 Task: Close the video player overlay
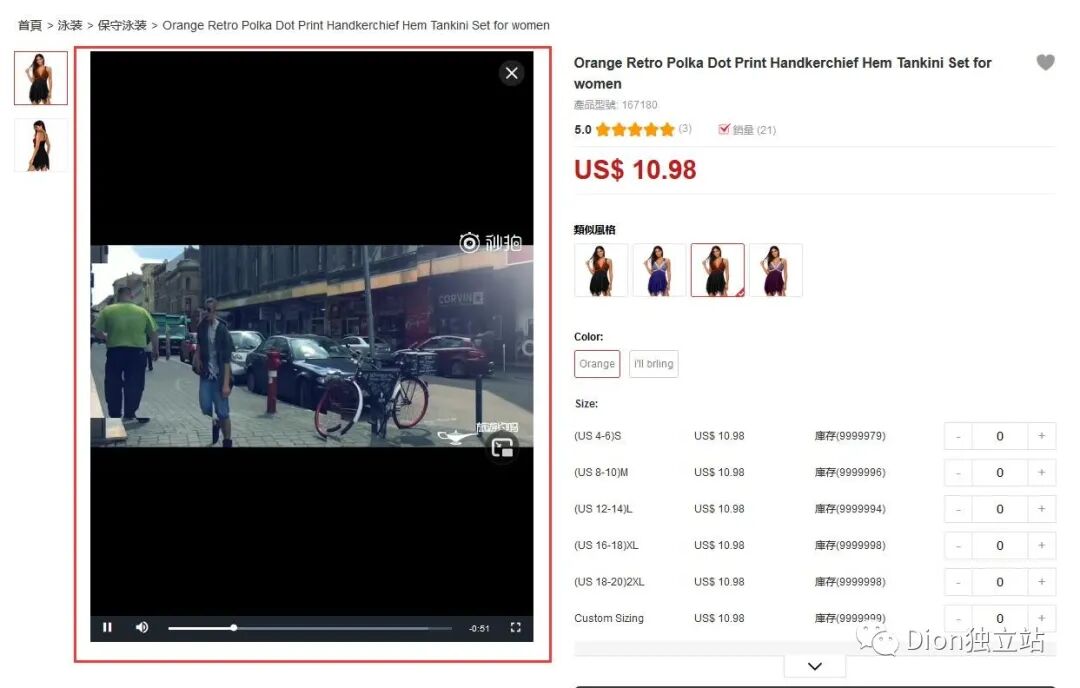[x=511, y=73]
